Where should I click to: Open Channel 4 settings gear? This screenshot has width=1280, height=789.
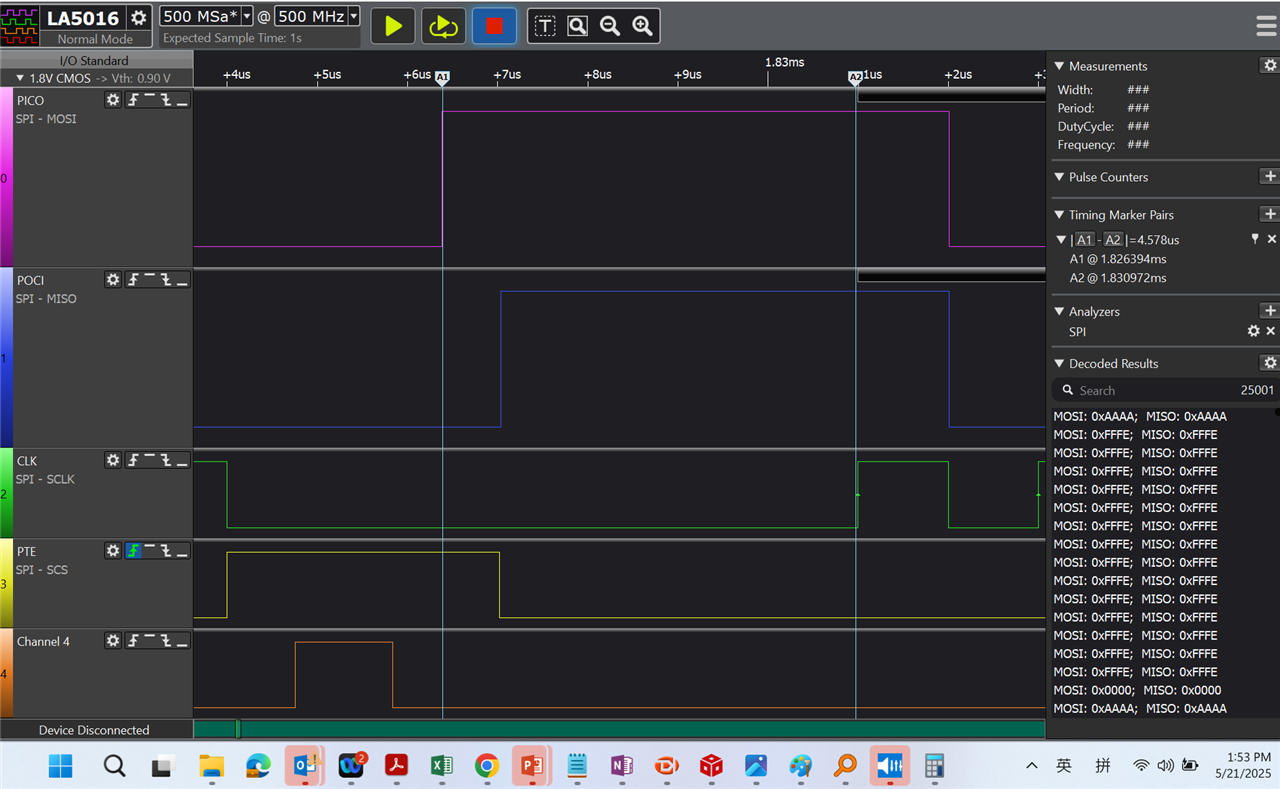click(113, 641)
